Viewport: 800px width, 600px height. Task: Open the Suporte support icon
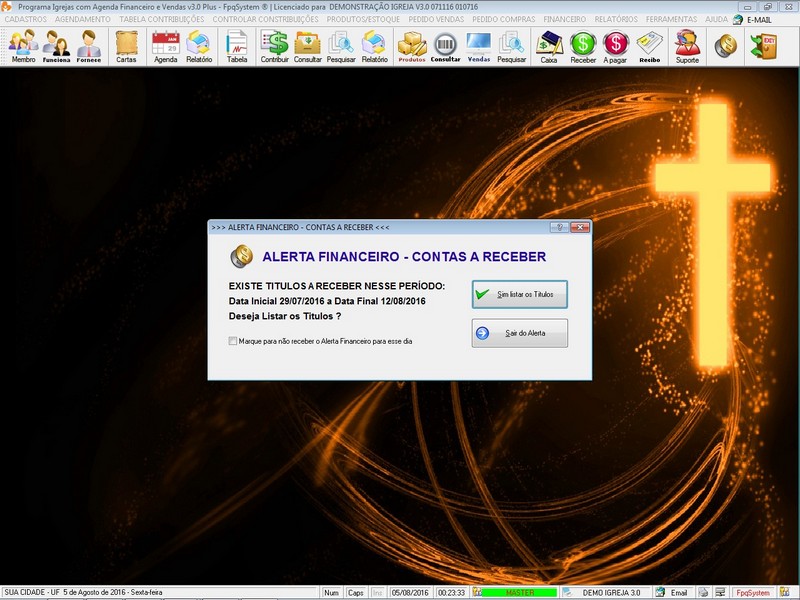[687, 46]
